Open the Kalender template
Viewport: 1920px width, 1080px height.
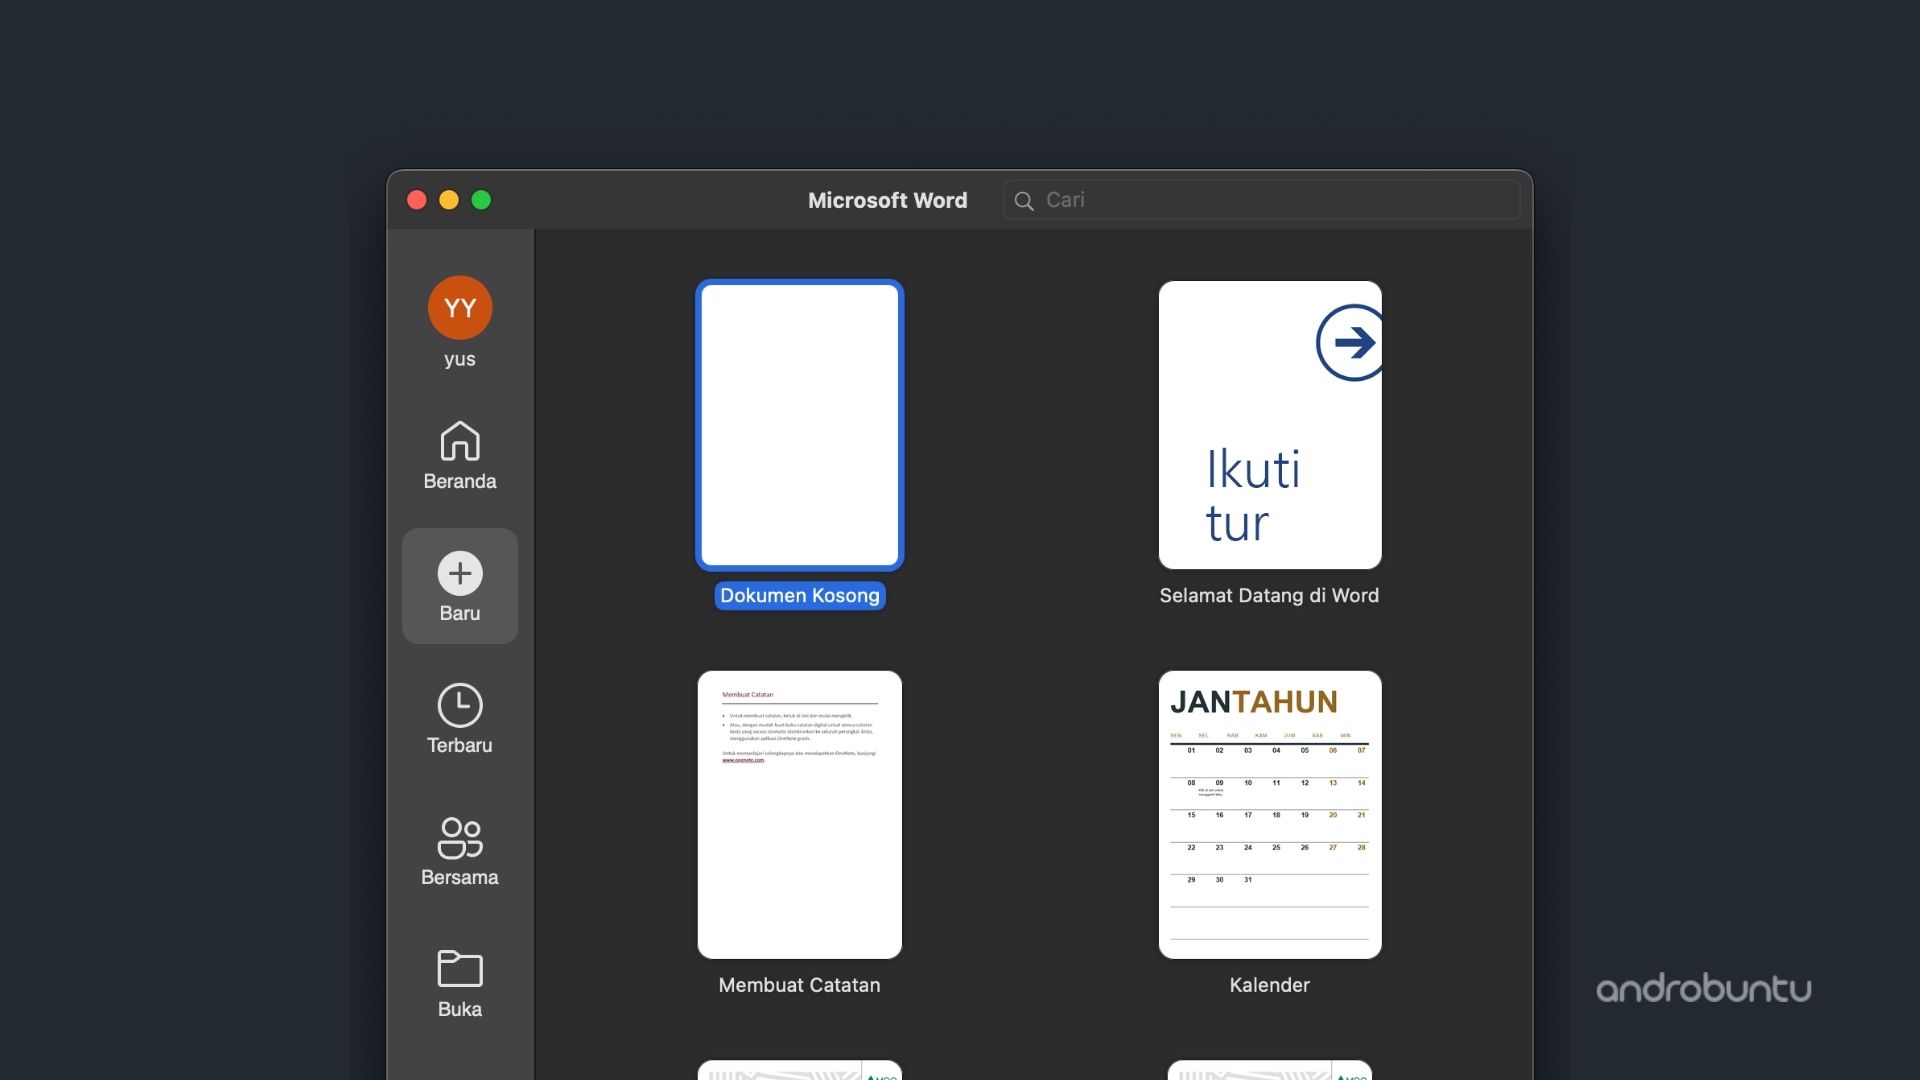point(1269,814)
